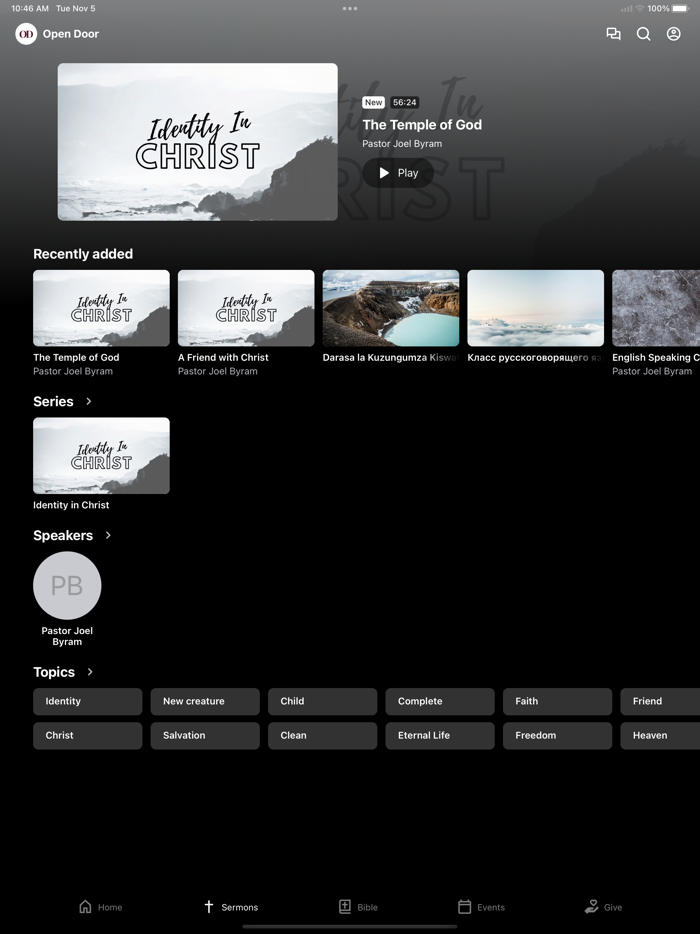This screenshot has width=700, height=934.
Task: Expand the Speakers section chevron
Action: (x=108, y=535)
